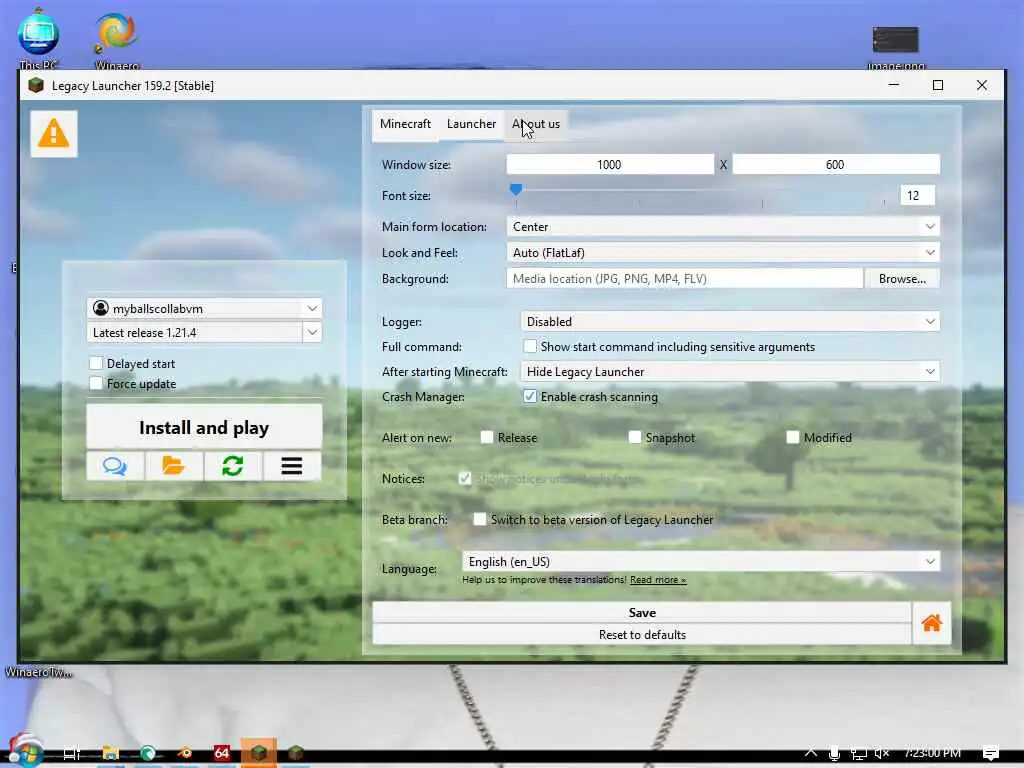Click the font size value box 12
The width and height of the screenshot is (1024, 768).
click(917, 195)
